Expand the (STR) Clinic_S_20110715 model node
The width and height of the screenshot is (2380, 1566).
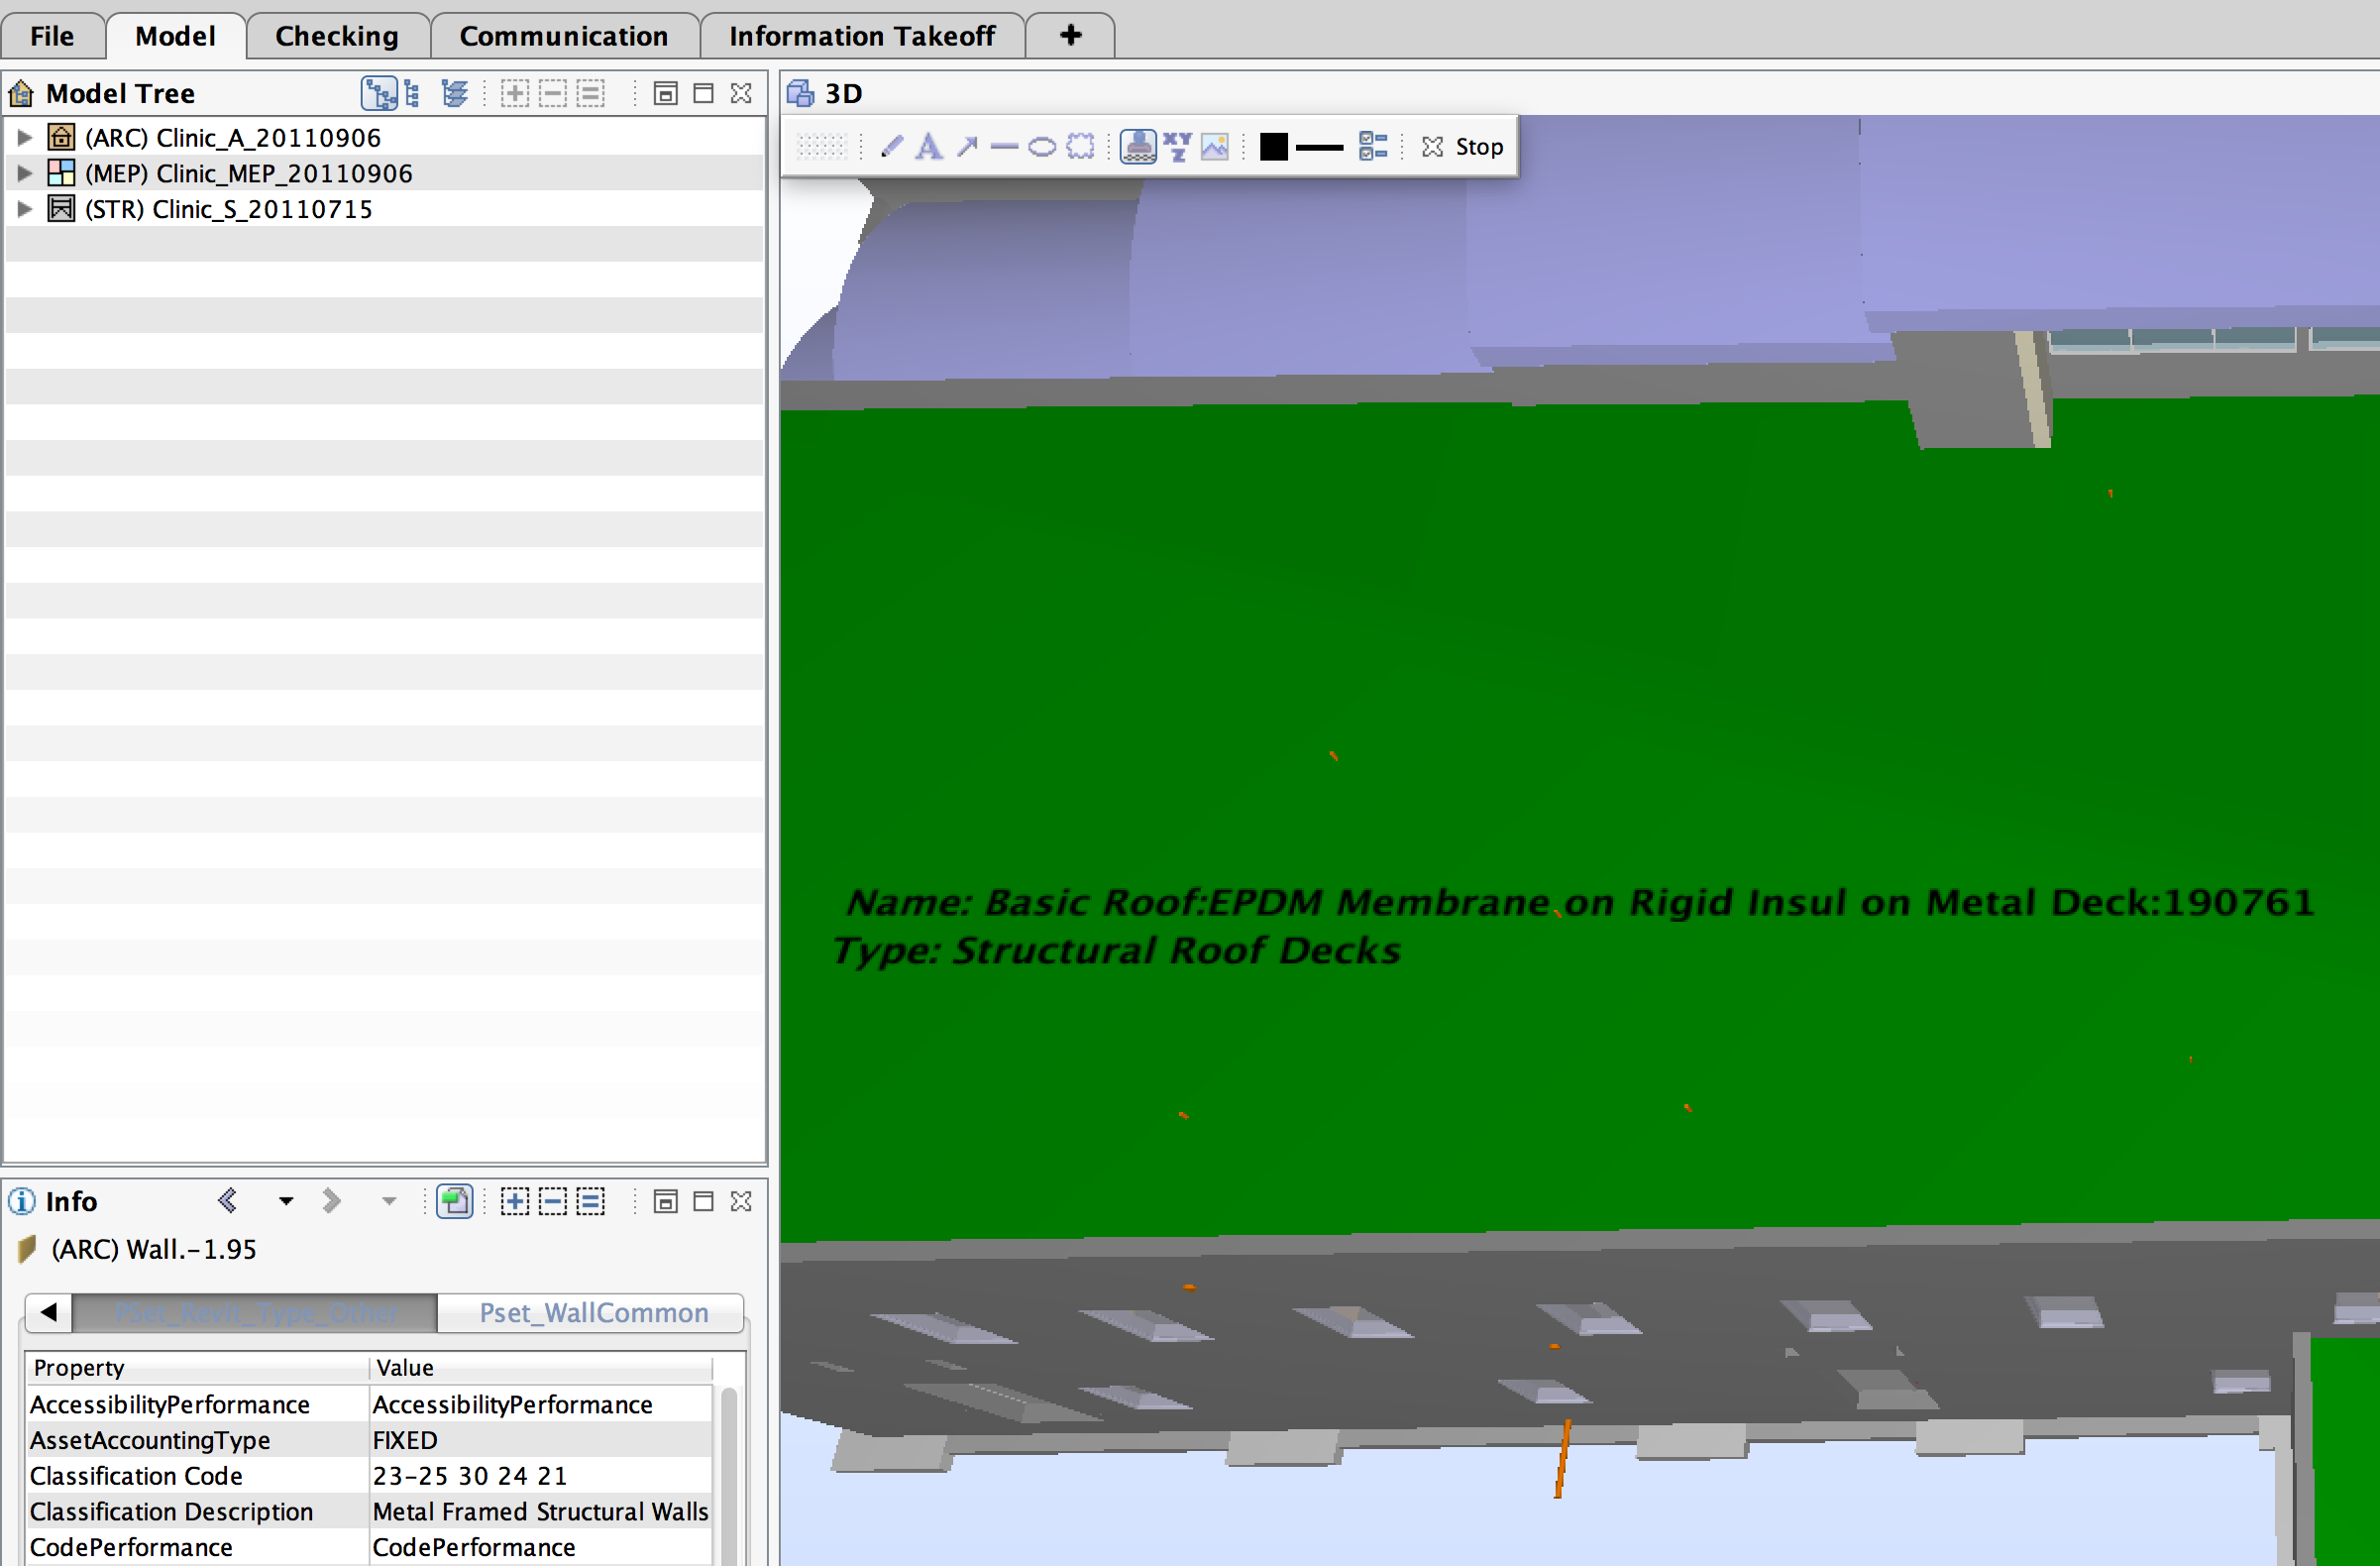24,208
